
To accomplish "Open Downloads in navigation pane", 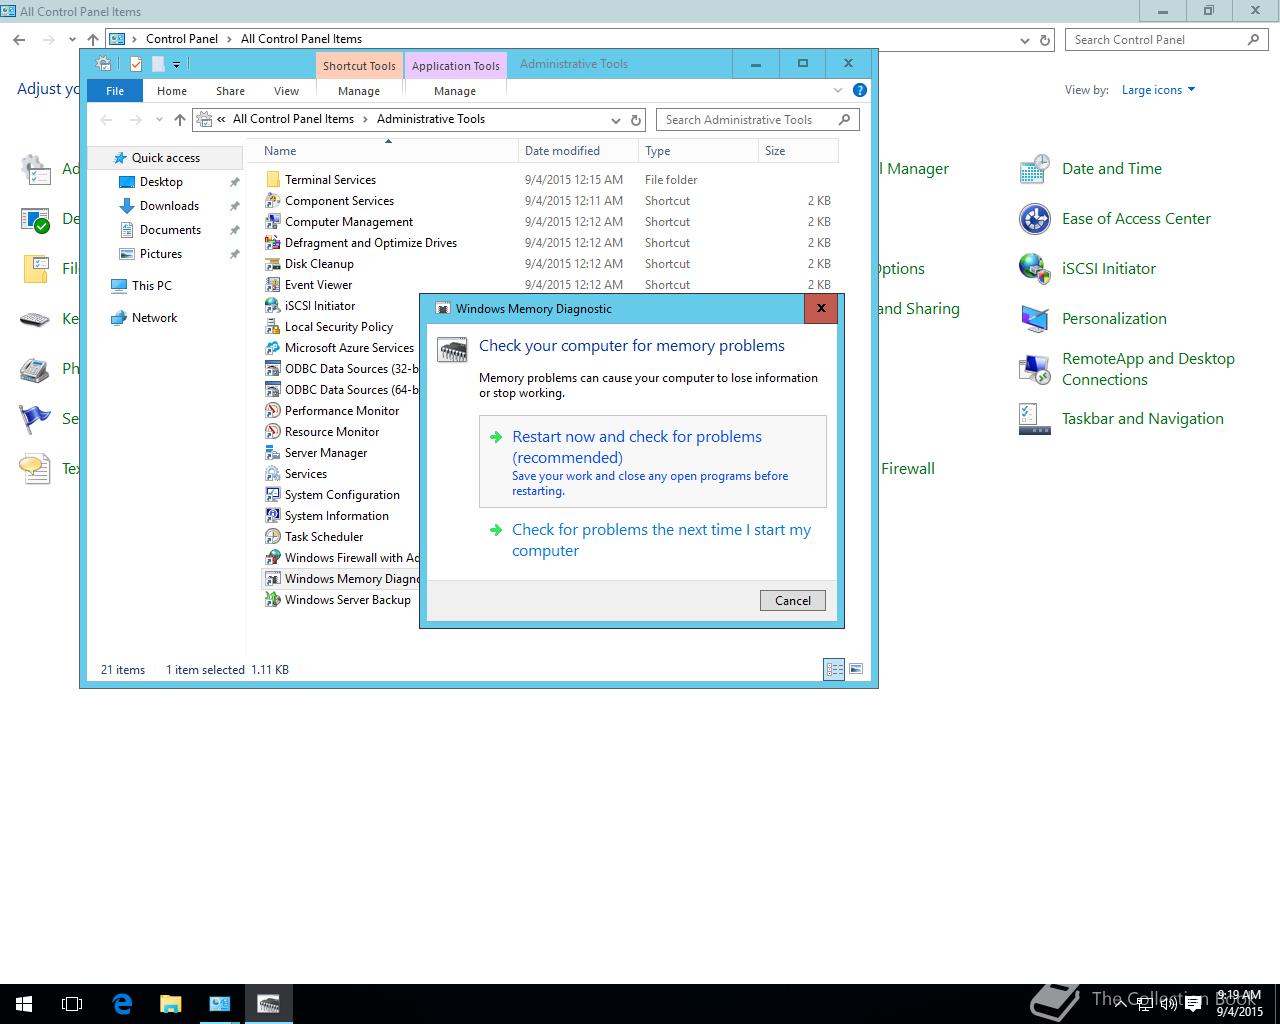I will point(169,206).
